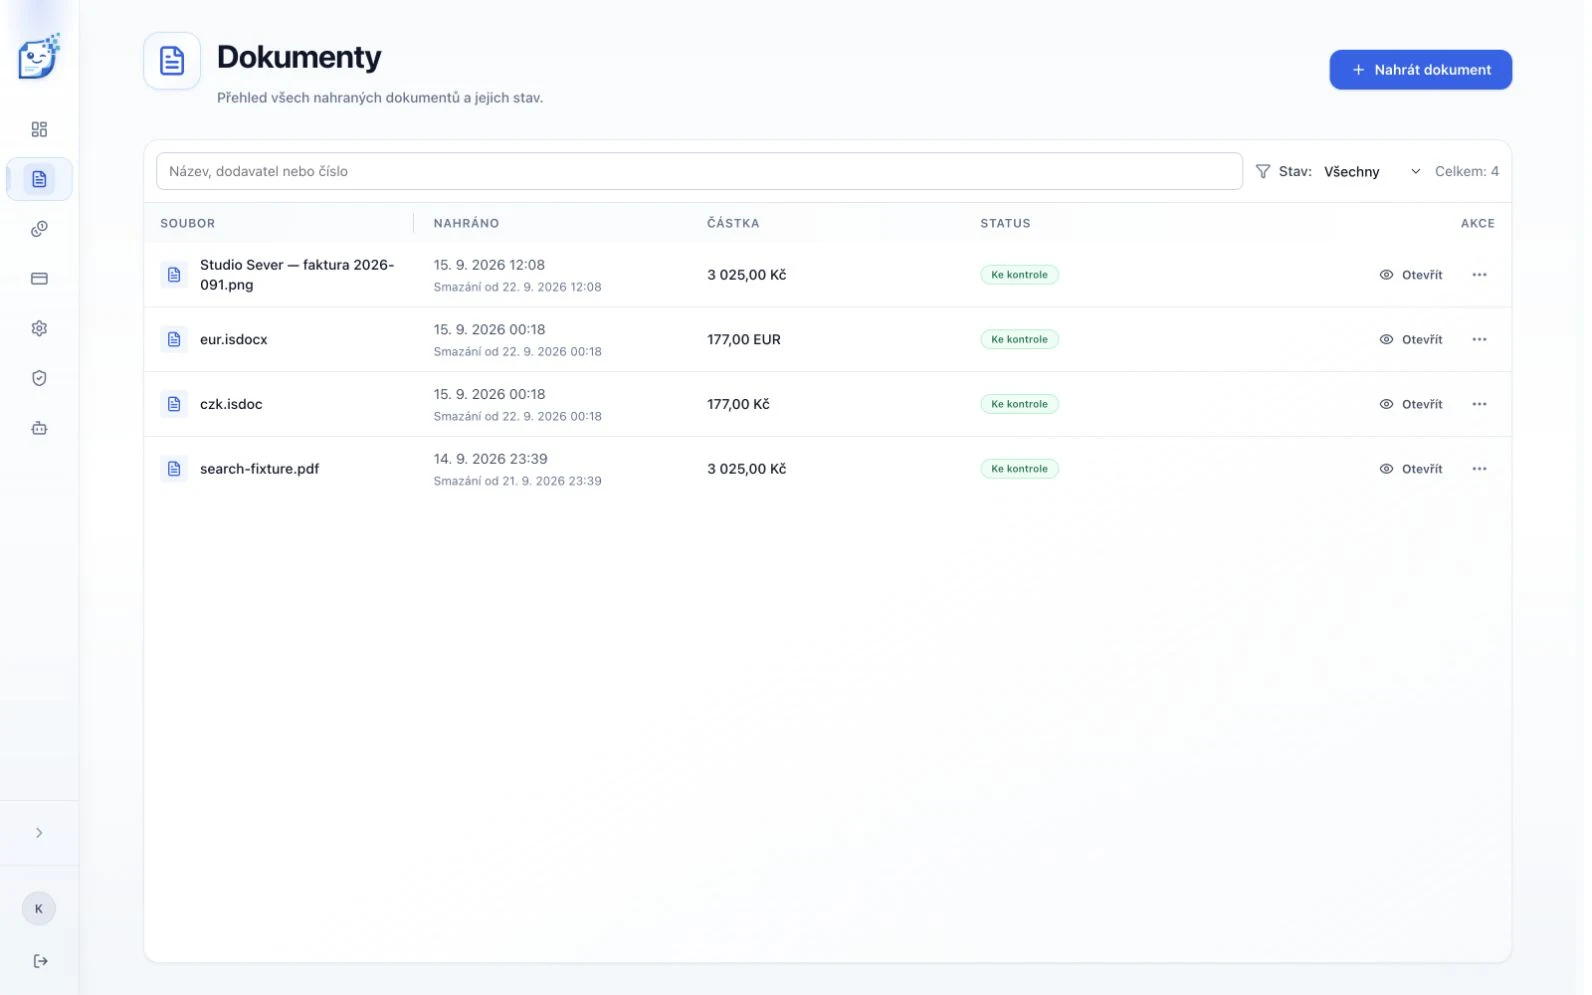The width and height of the screenshot is (1592, 995).
Task: Click the amount 177,00 Kč
Action: [738, 404]
